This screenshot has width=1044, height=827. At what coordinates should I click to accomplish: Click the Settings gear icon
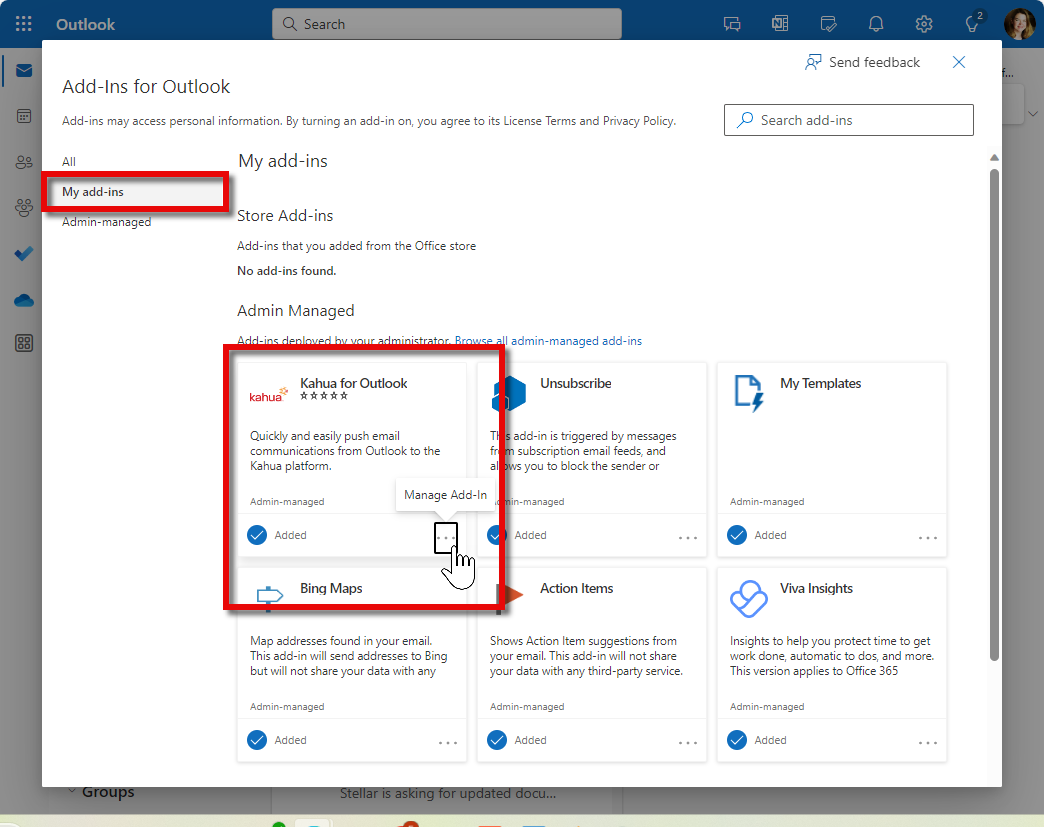point(924,24)
